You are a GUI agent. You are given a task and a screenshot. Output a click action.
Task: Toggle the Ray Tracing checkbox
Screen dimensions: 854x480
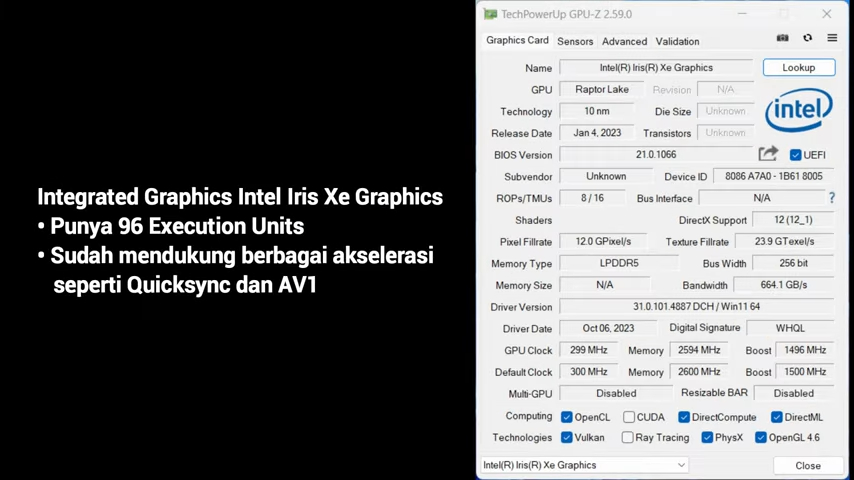coord(627,437)
